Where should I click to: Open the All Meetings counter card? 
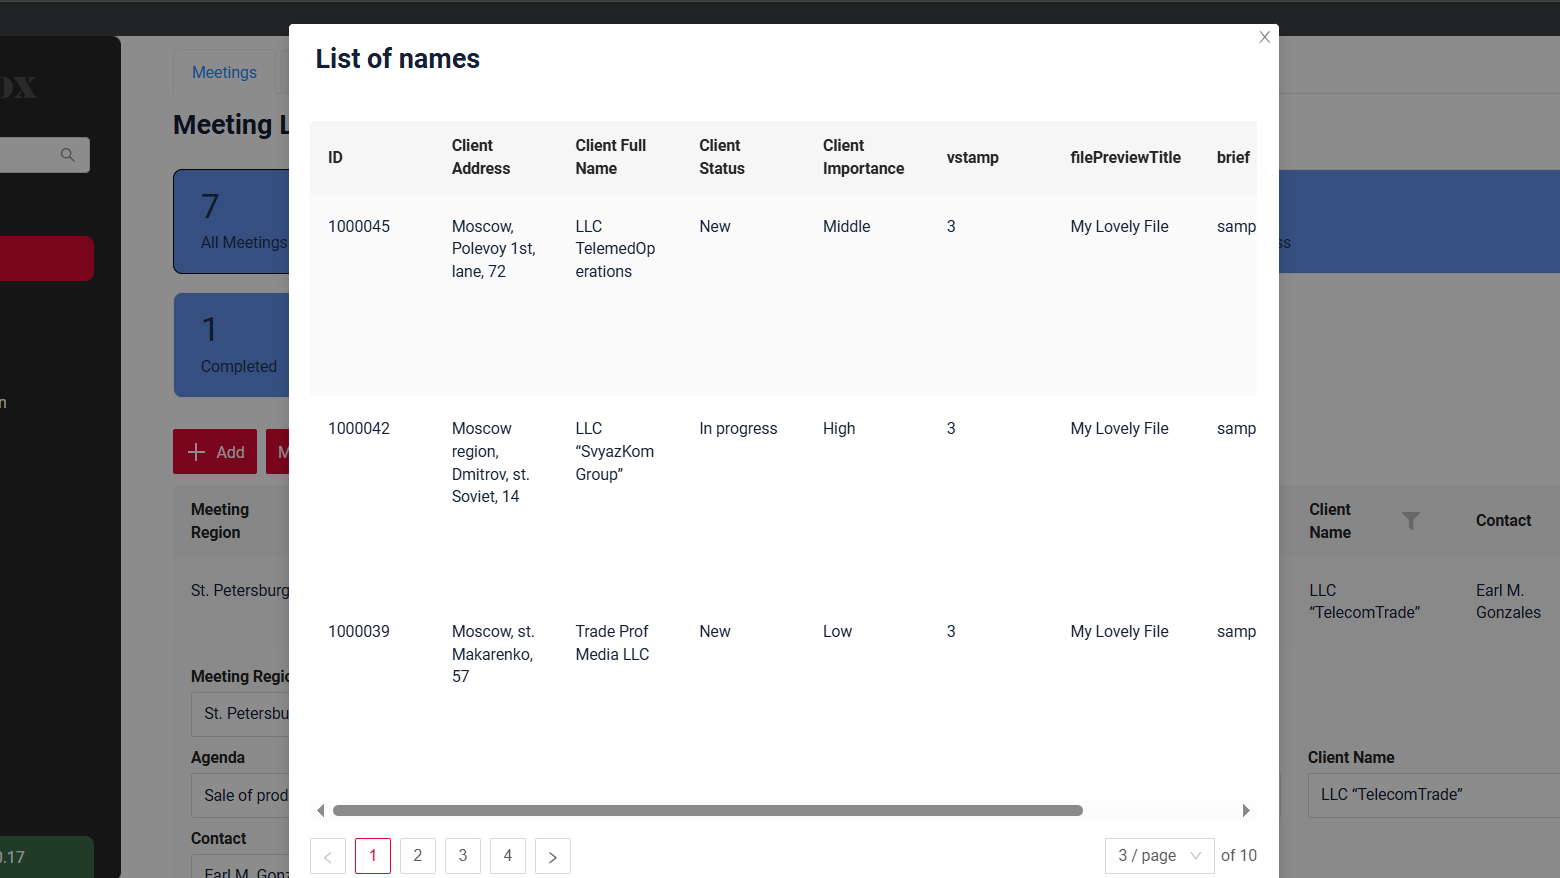[232, 221]
